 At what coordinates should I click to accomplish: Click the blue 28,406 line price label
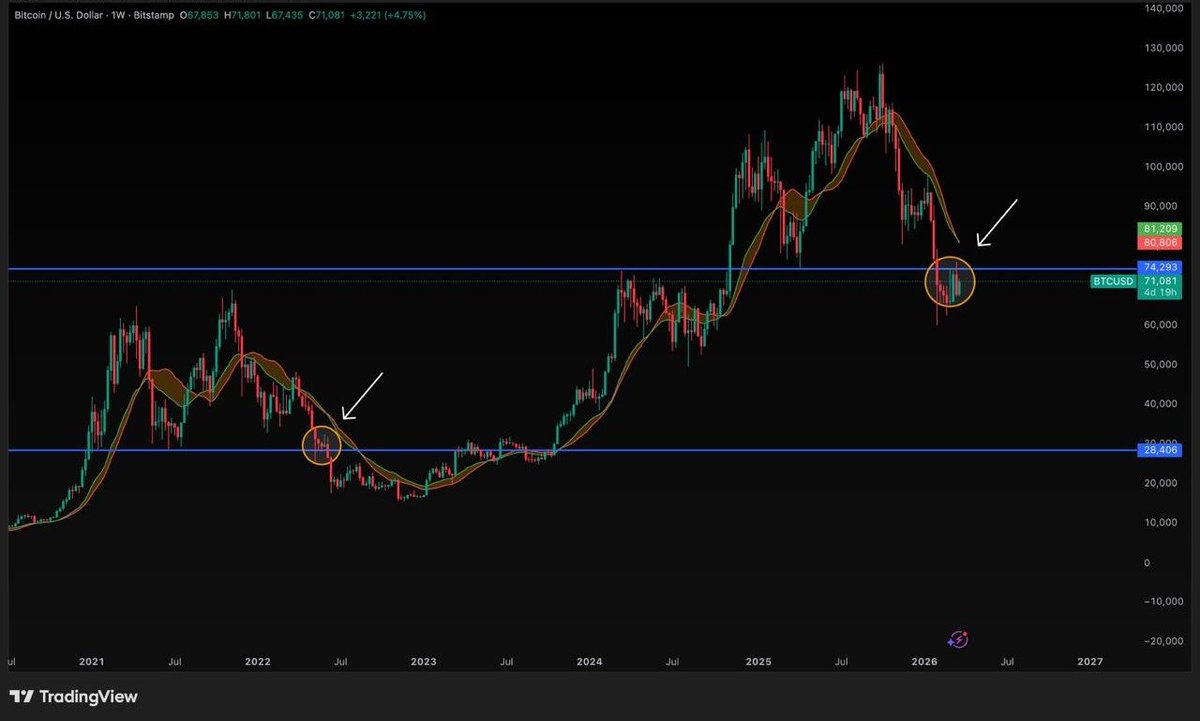(1158, 450)
